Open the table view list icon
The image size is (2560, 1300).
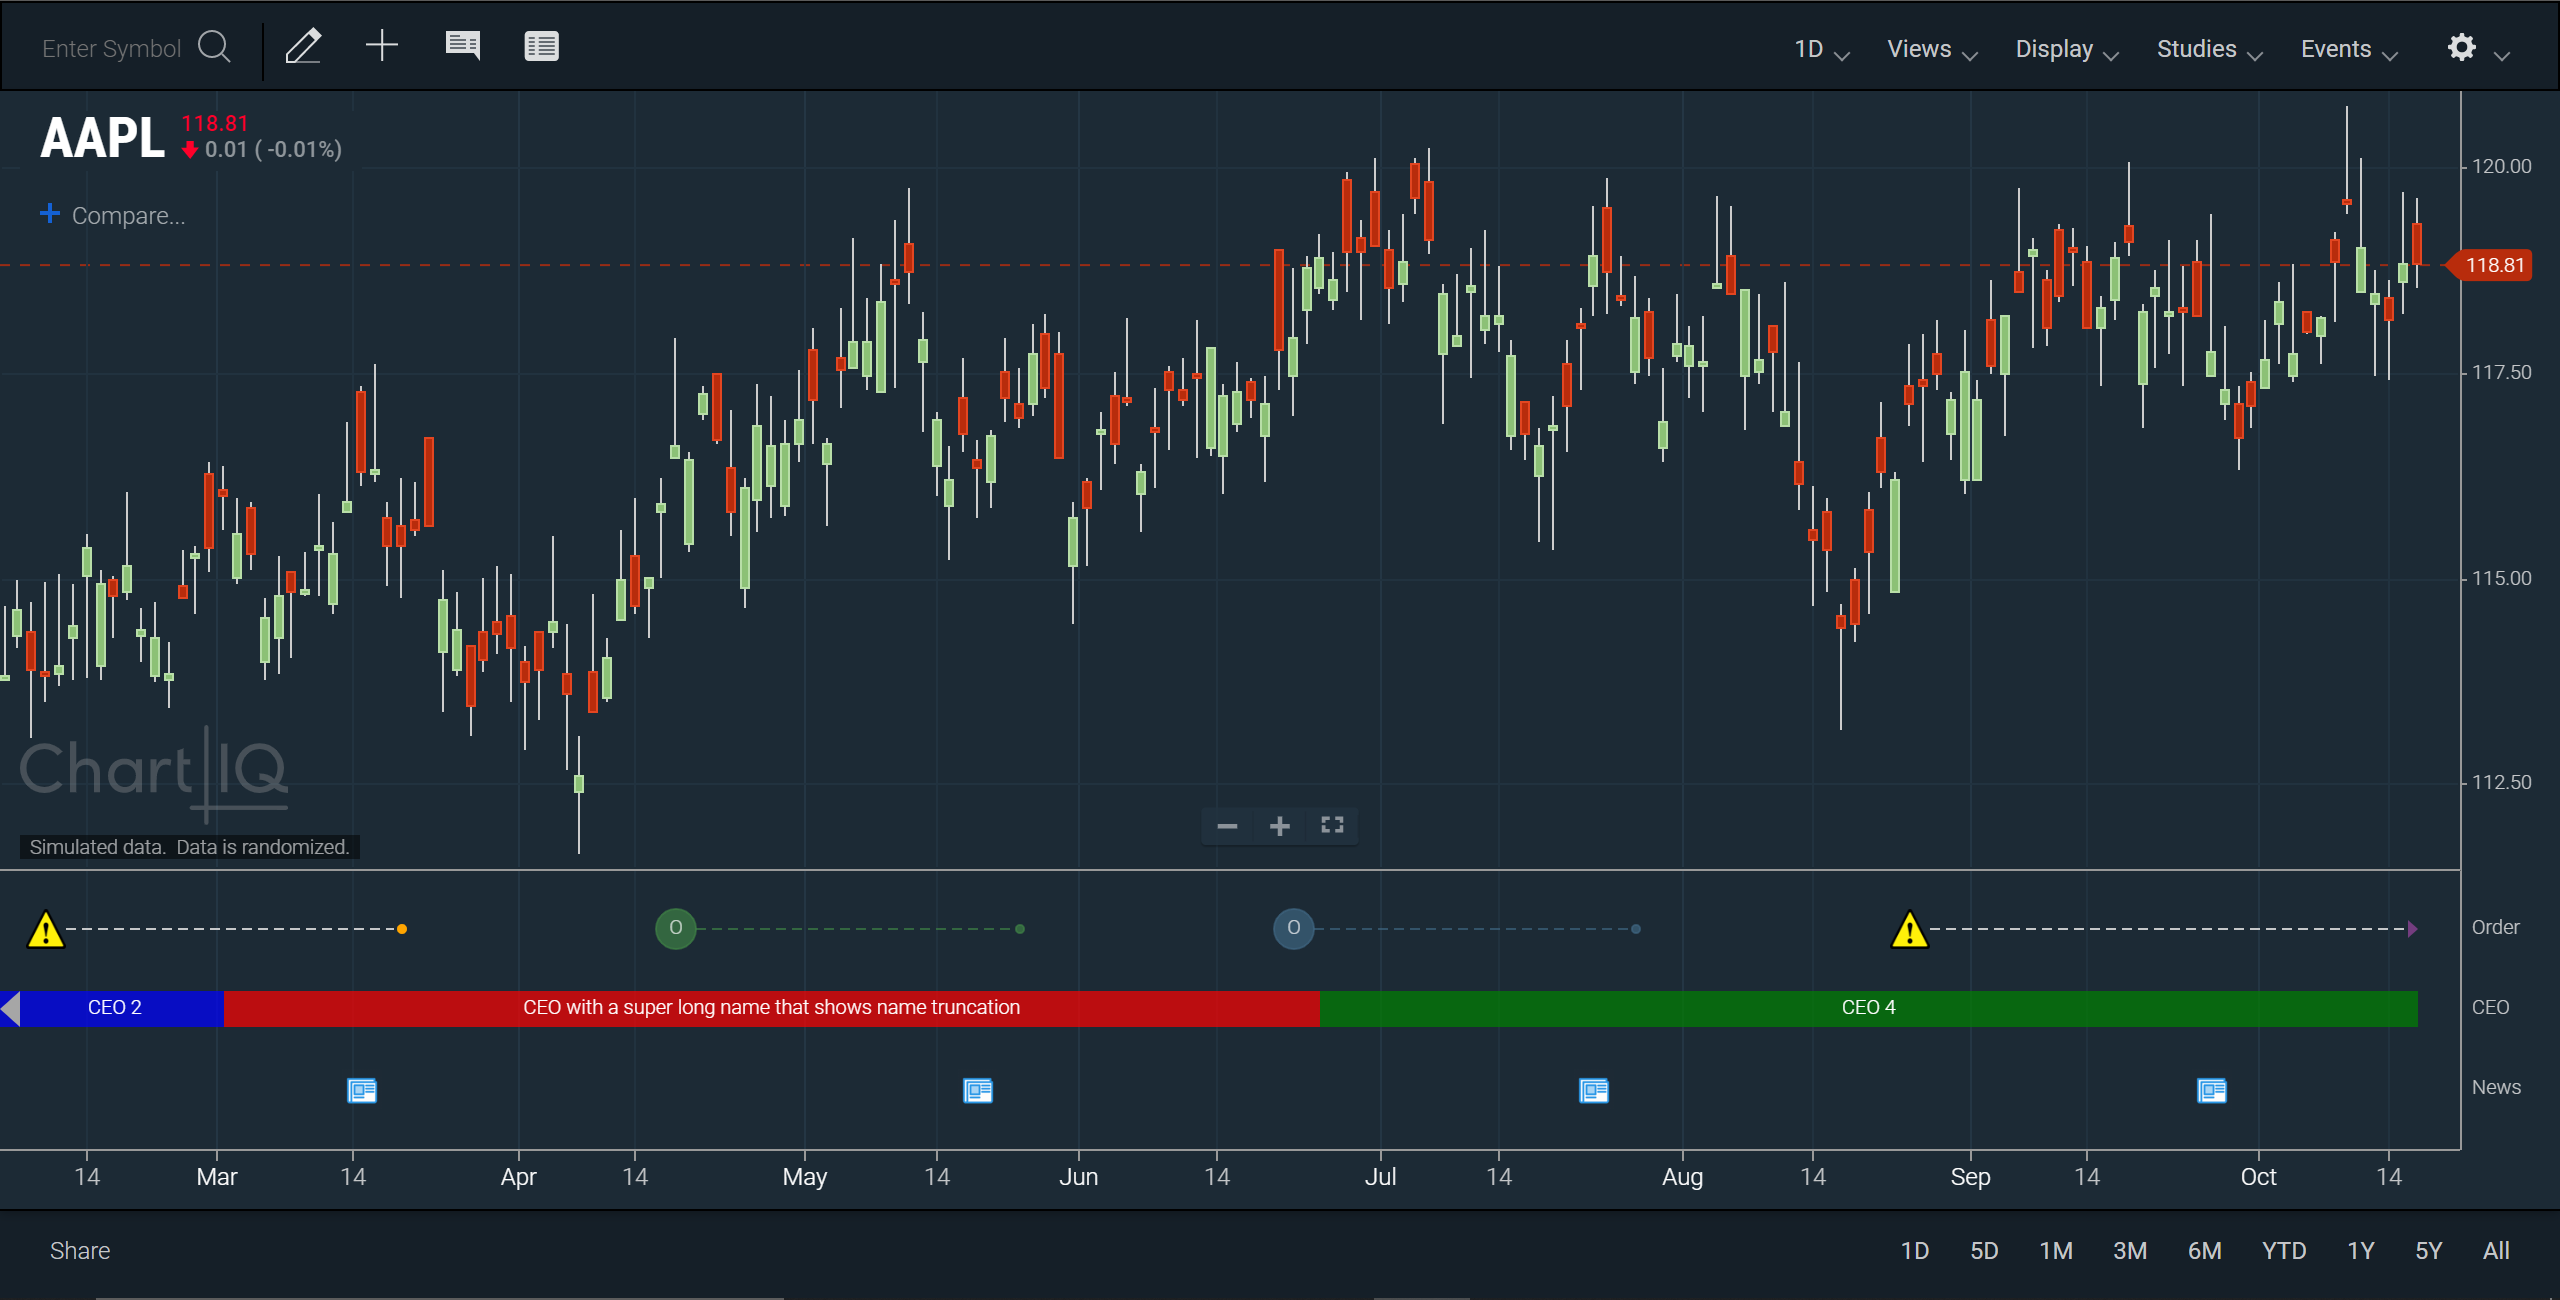pyautogui.click(x=541, y=46)
